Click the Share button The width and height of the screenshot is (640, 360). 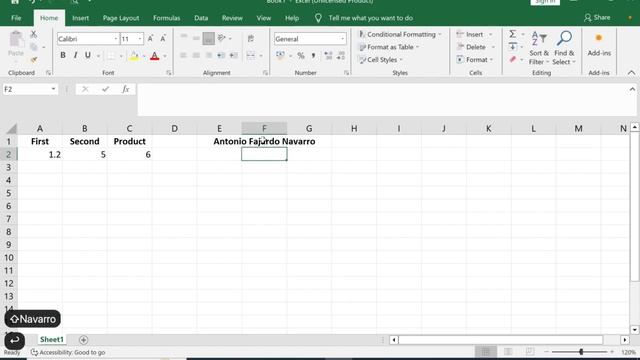(597, 18)
